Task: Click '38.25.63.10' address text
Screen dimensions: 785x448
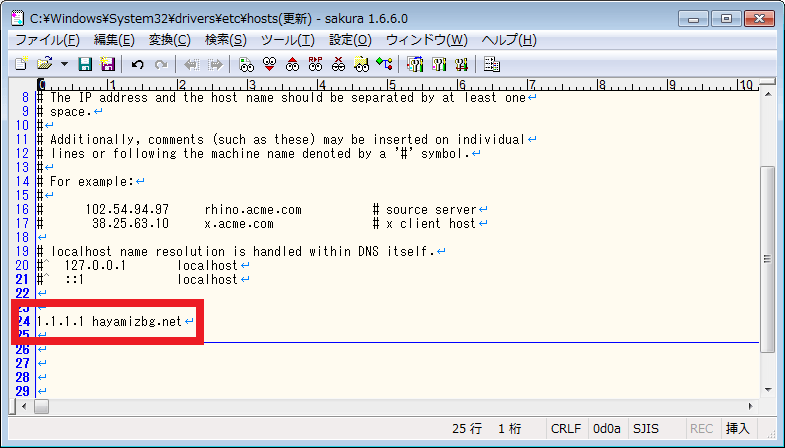Action: (x=131, y=223)
